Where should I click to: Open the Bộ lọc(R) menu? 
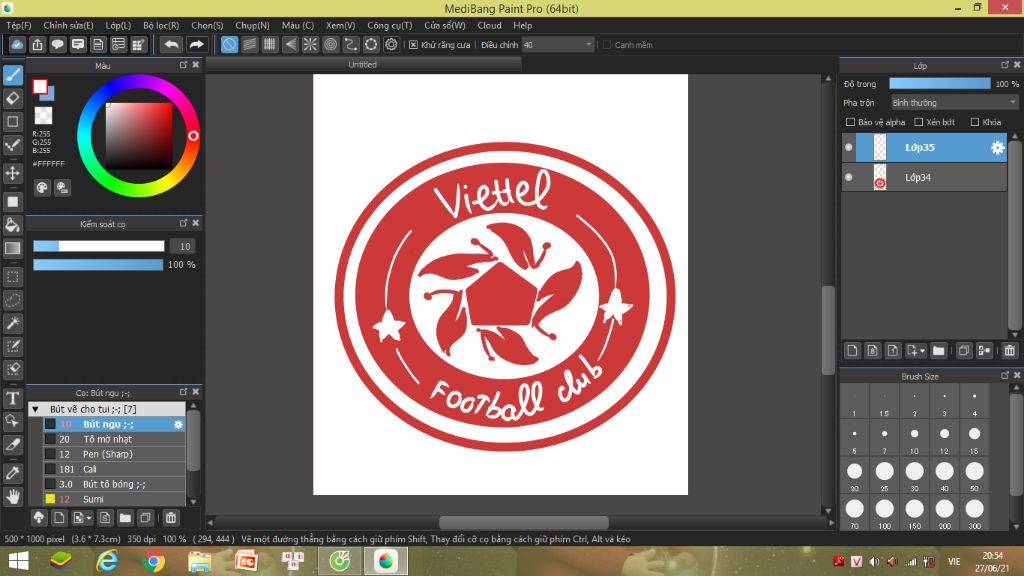click(x=161, y=25)
